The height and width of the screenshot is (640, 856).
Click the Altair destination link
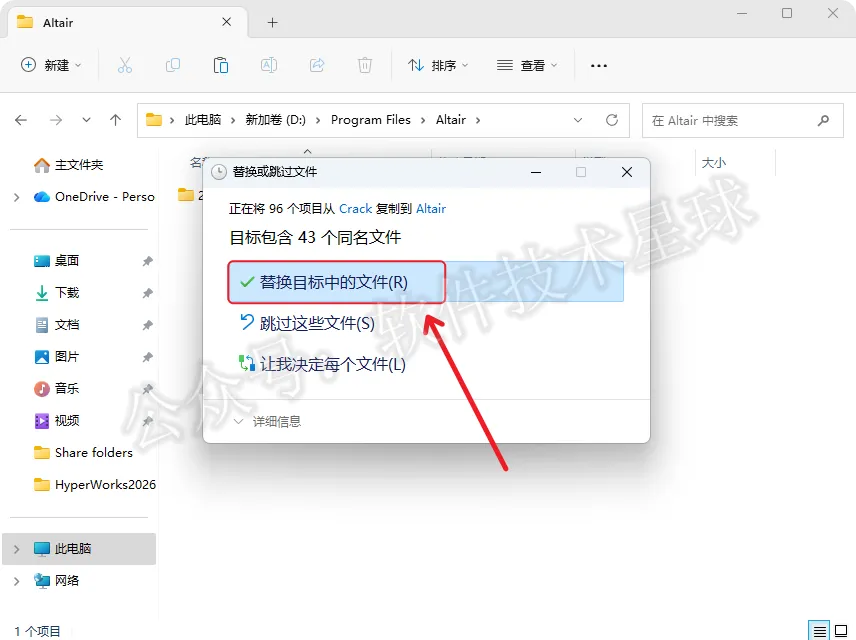coord(431,209)
